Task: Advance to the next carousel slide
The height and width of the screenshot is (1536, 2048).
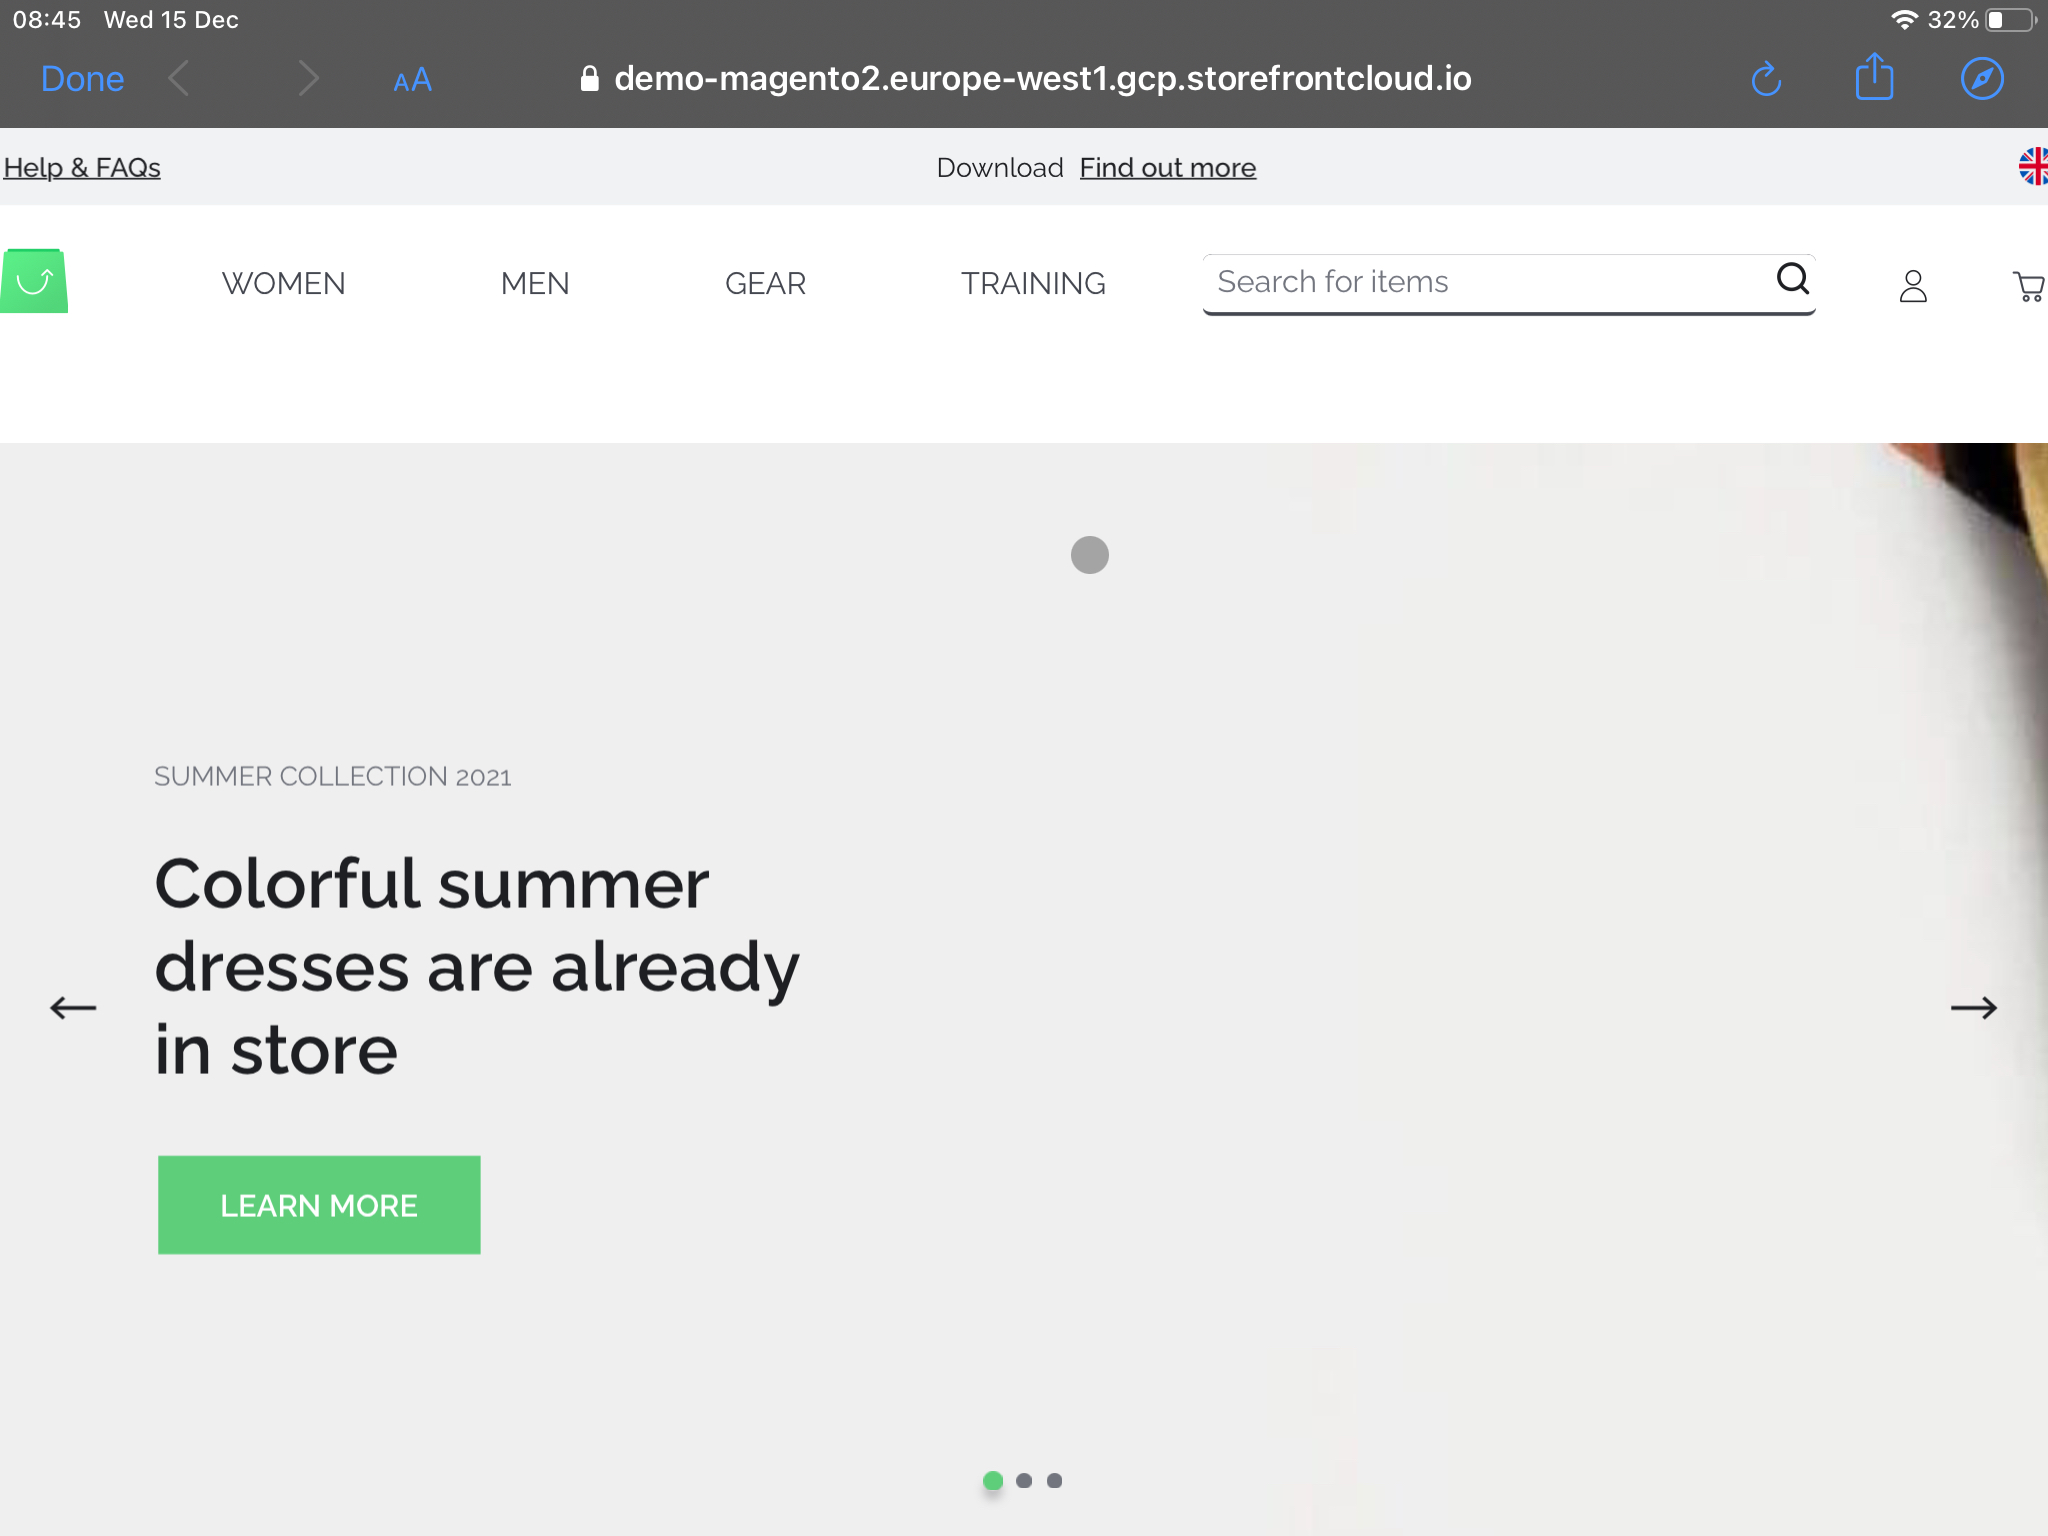Action: point(1973,1007)
